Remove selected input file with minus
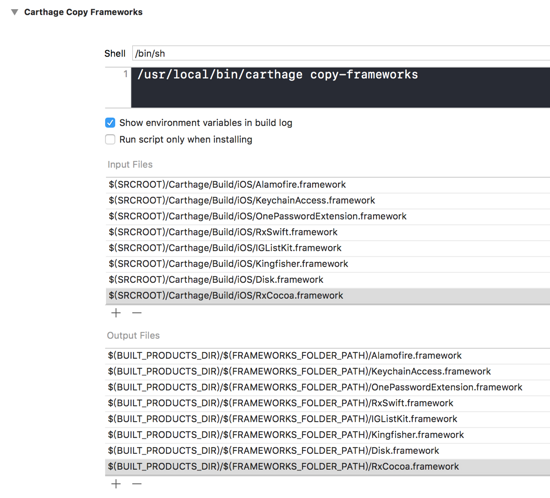550x498 pixels. point(137,313)
